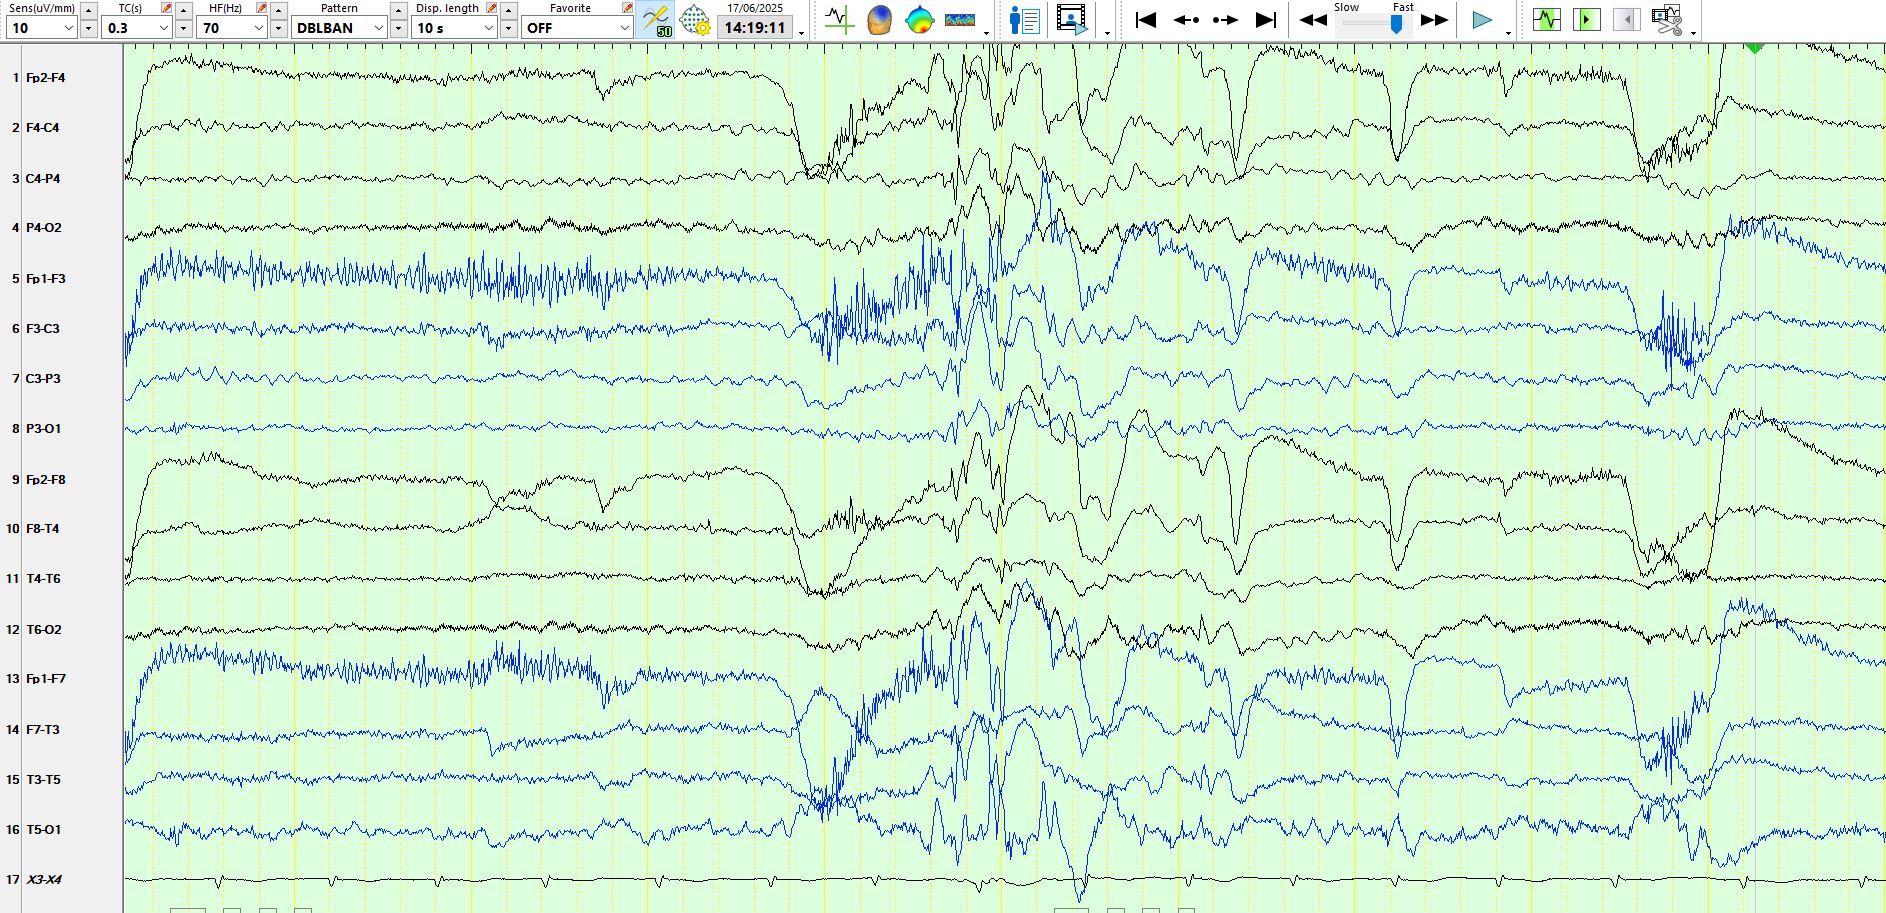Edit the HF(Hz) settings with pencil icon
1886x913 pixels.
pos(261,8)
